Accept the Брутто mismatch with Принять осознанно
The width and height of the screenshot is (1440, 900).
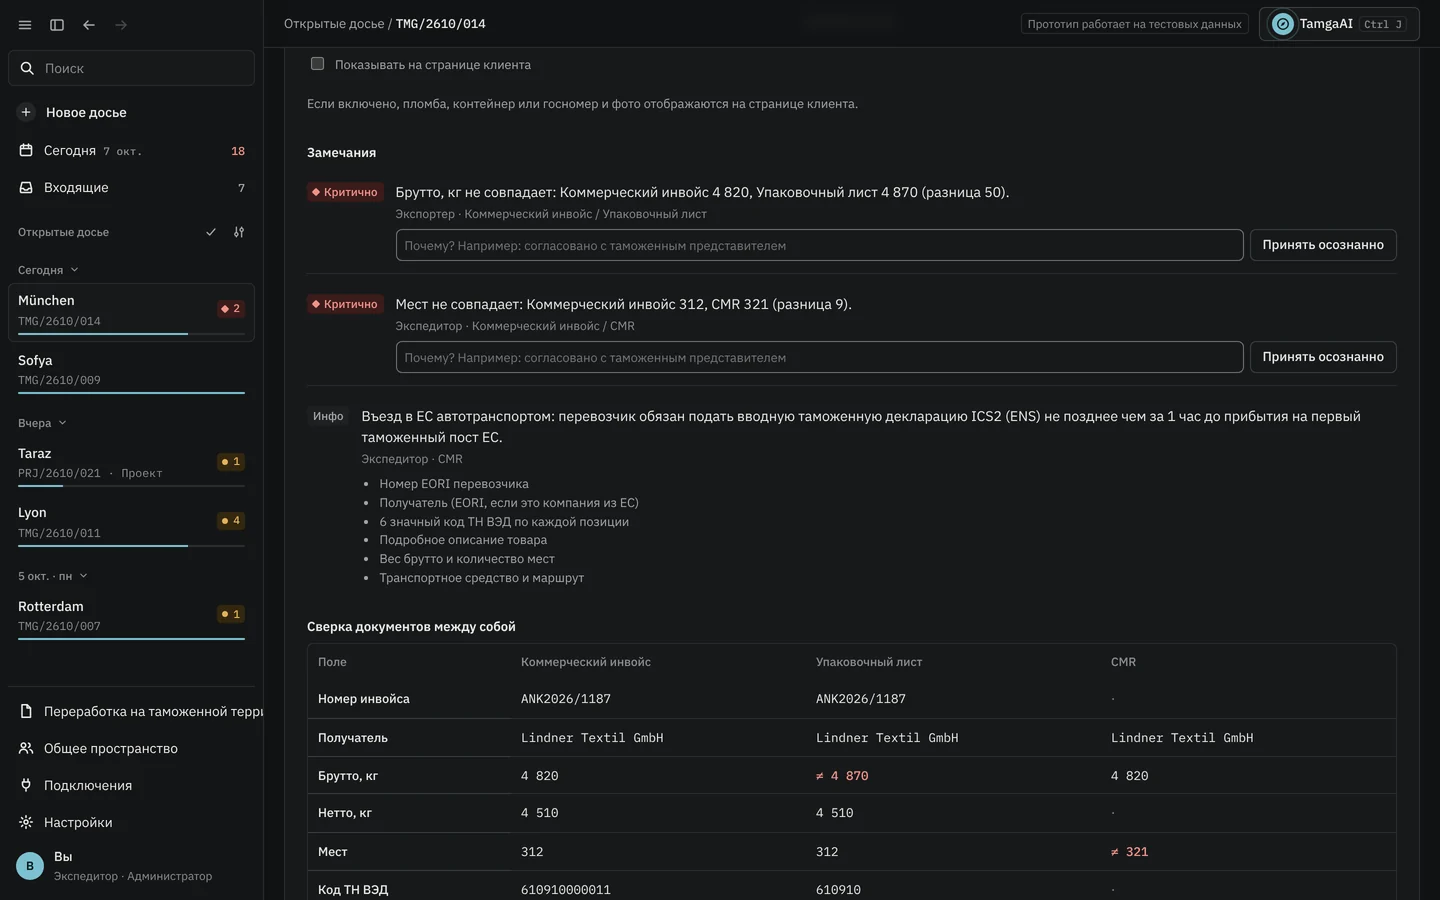(1323, 245)
